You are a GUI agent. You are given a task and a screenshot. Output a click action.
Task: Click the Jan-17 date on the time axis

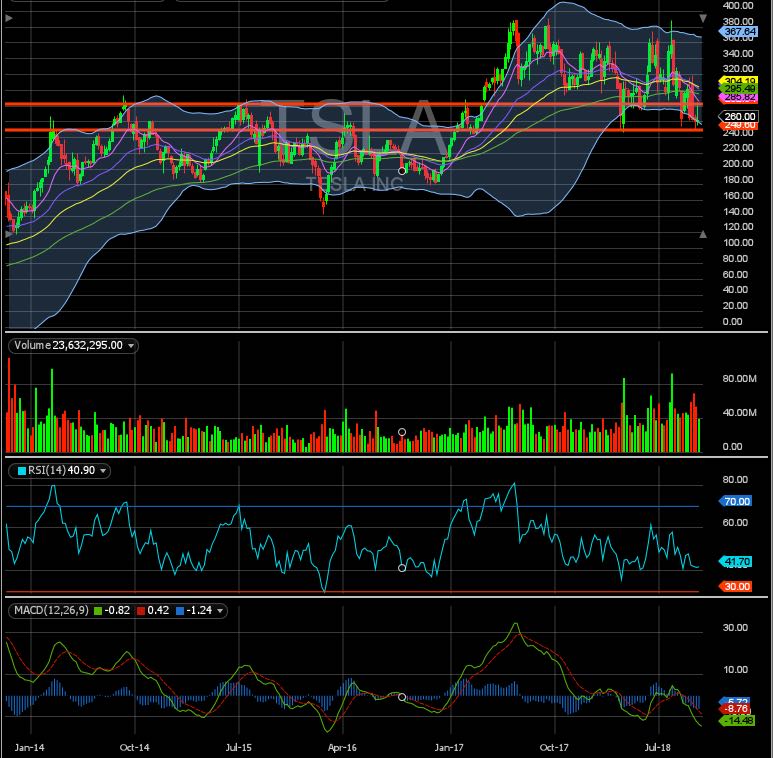449,748
